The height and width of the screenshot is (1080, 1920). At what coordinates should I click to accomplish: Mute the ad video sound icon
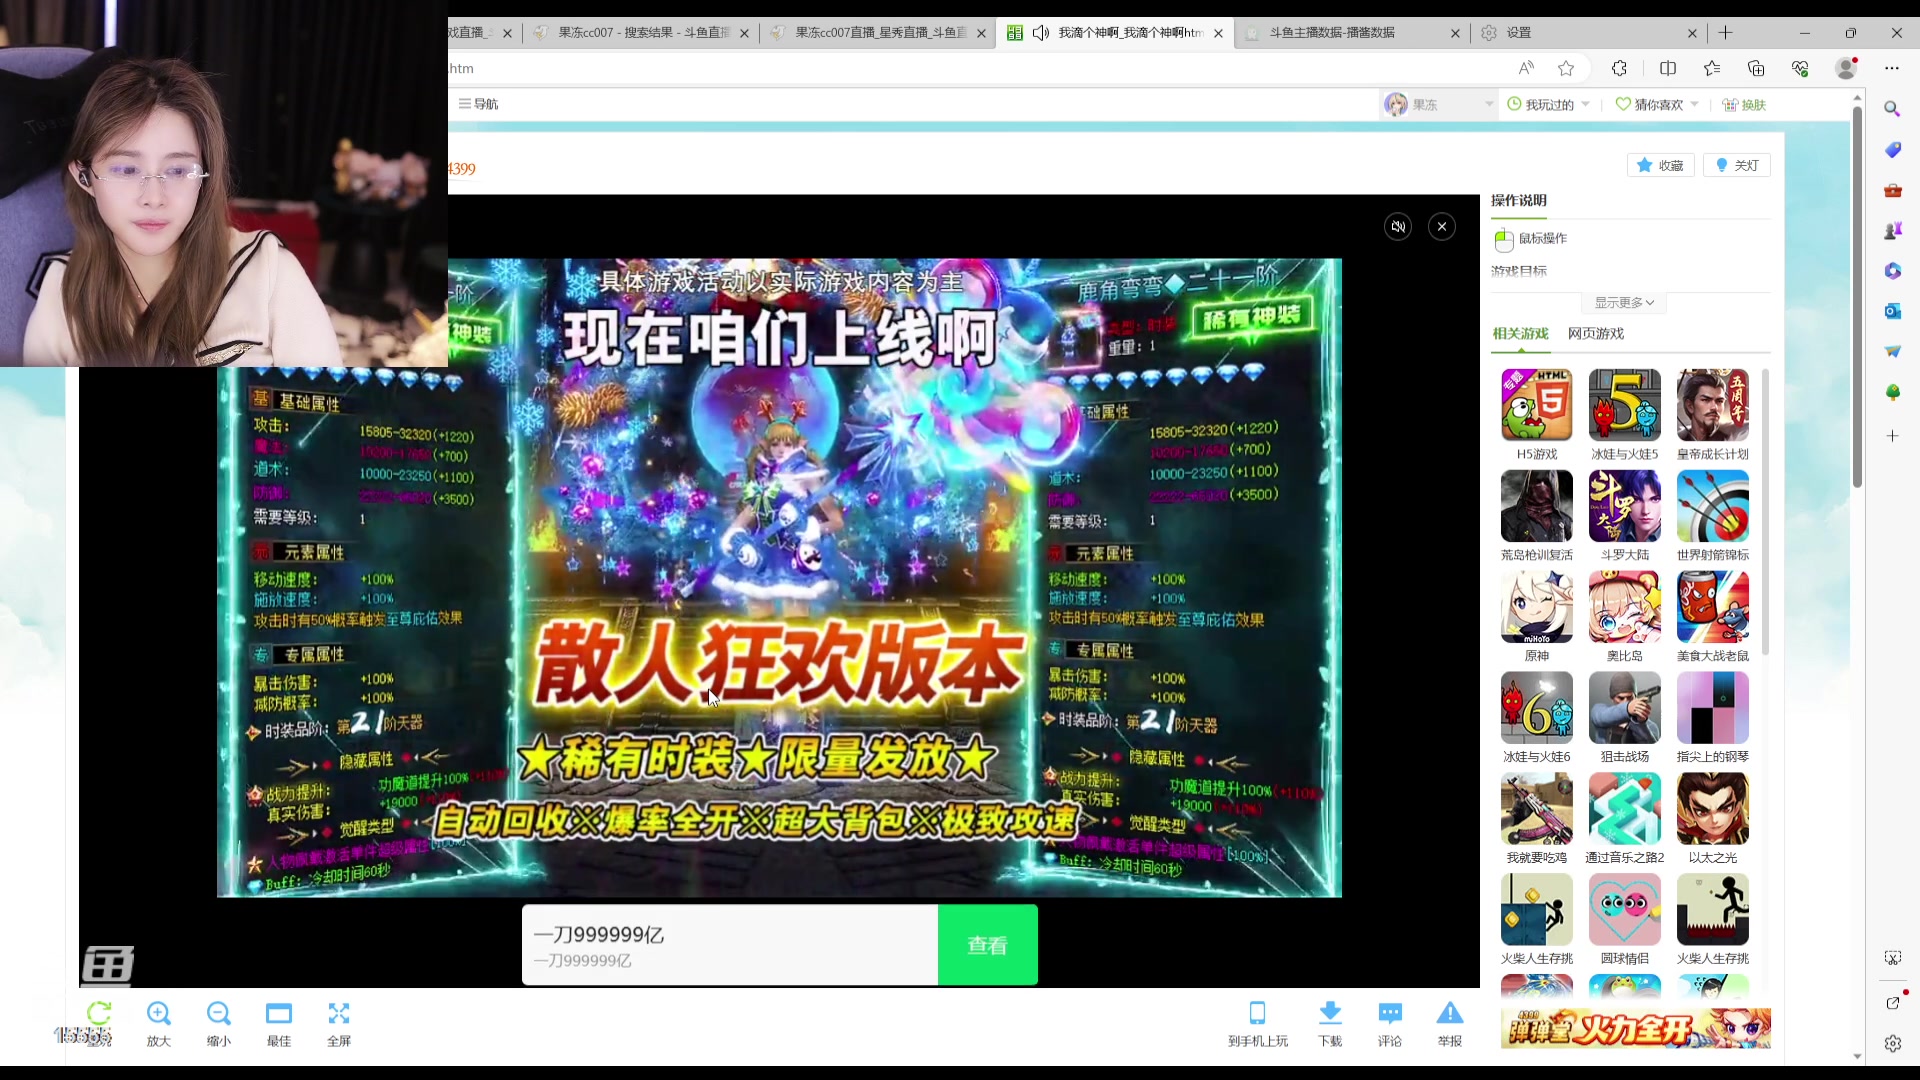[1398, 227]
